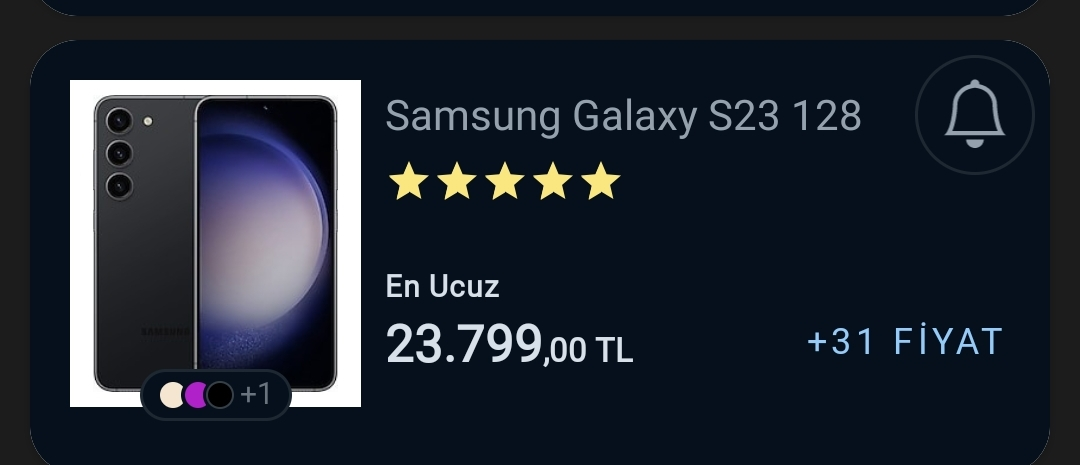Click the En Ucuz label

click(x=442, y=287)
